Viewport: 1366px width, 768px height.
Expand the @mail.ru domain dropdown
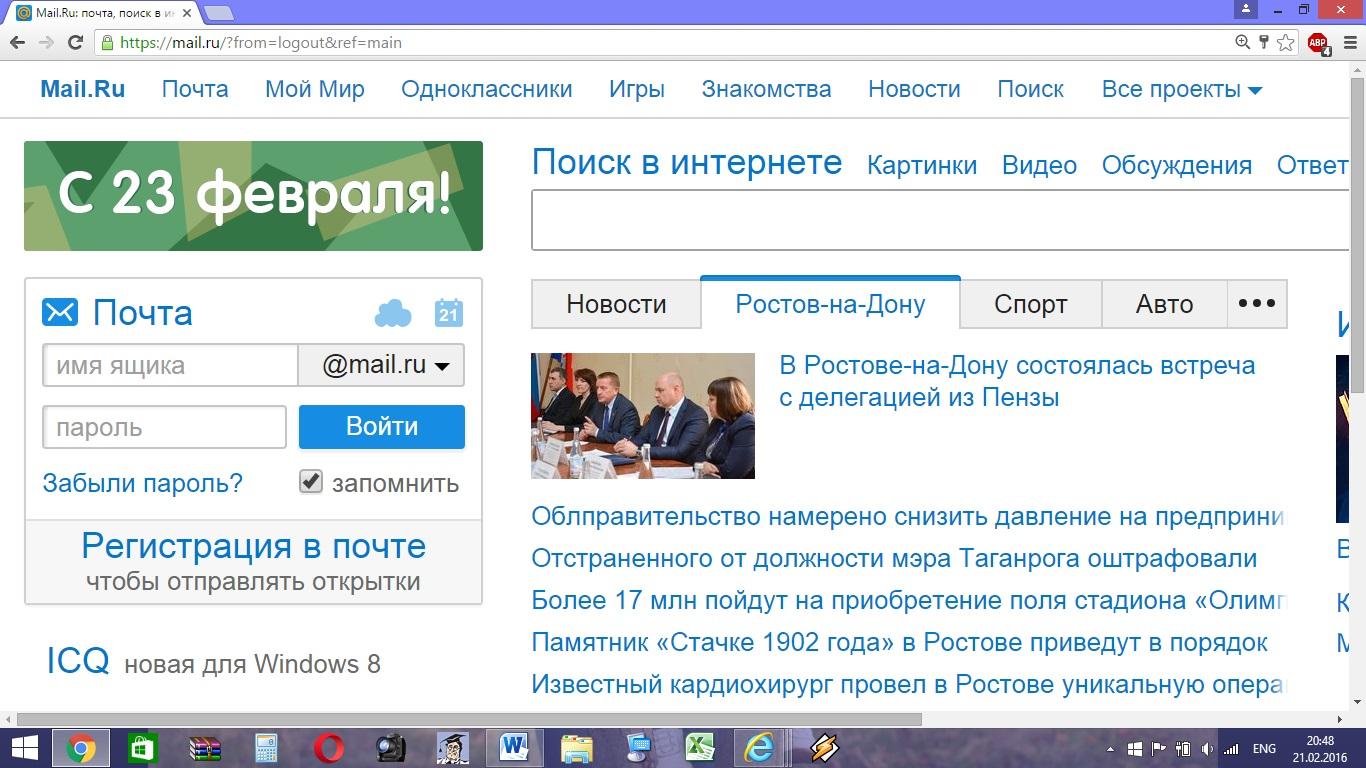381,366
